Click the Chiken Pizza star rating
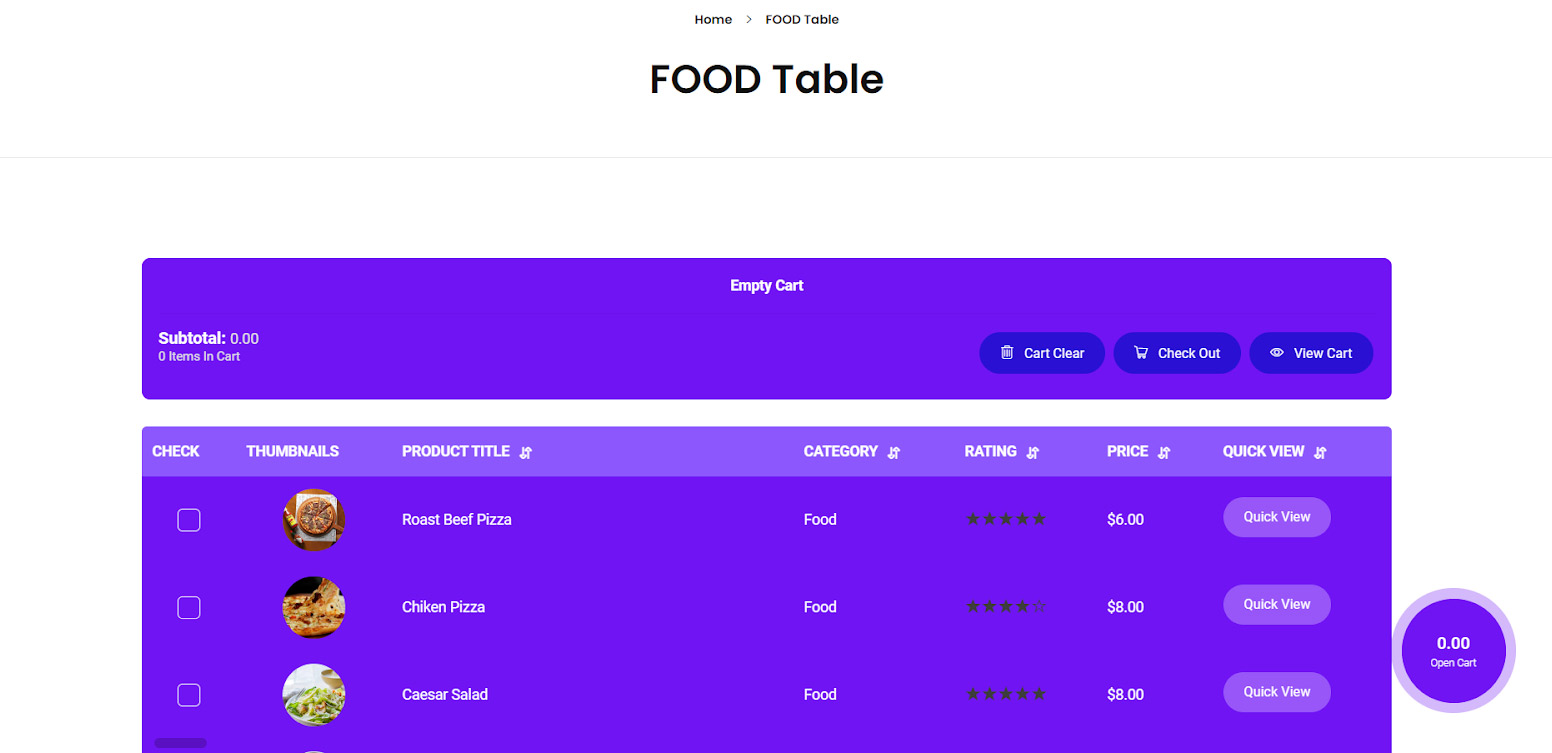The height and width of the screenshot is (753, 1552). (1006, 607)
